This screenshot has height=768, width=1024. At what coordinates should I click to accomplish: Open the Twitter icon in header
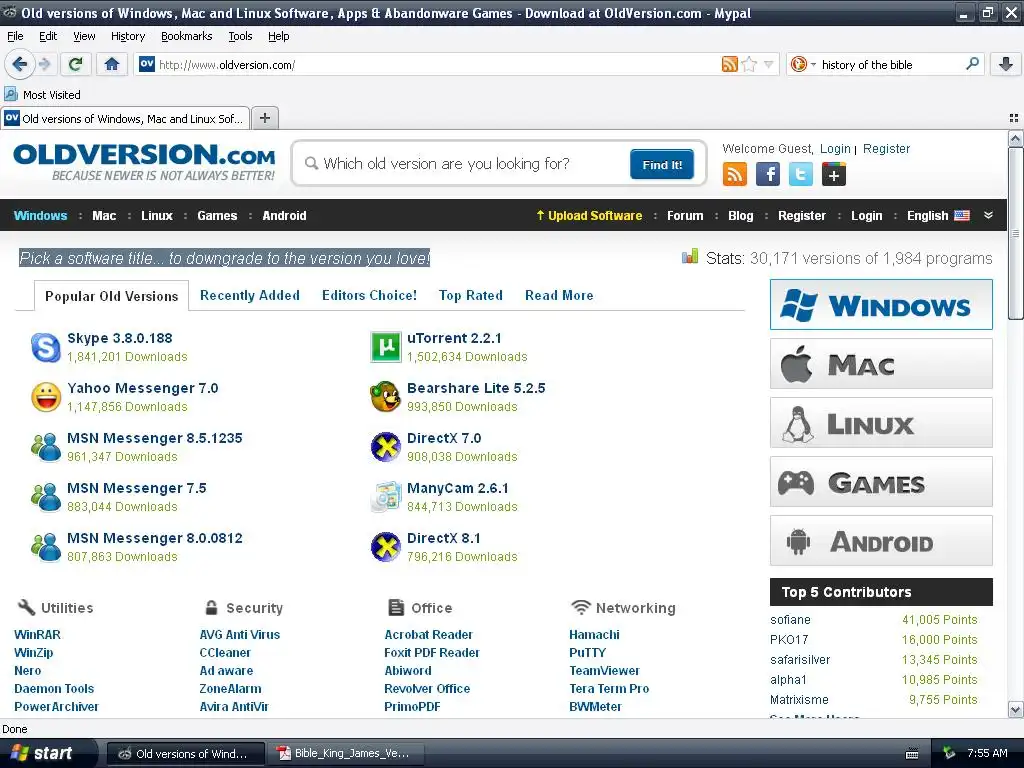(801, 174)
